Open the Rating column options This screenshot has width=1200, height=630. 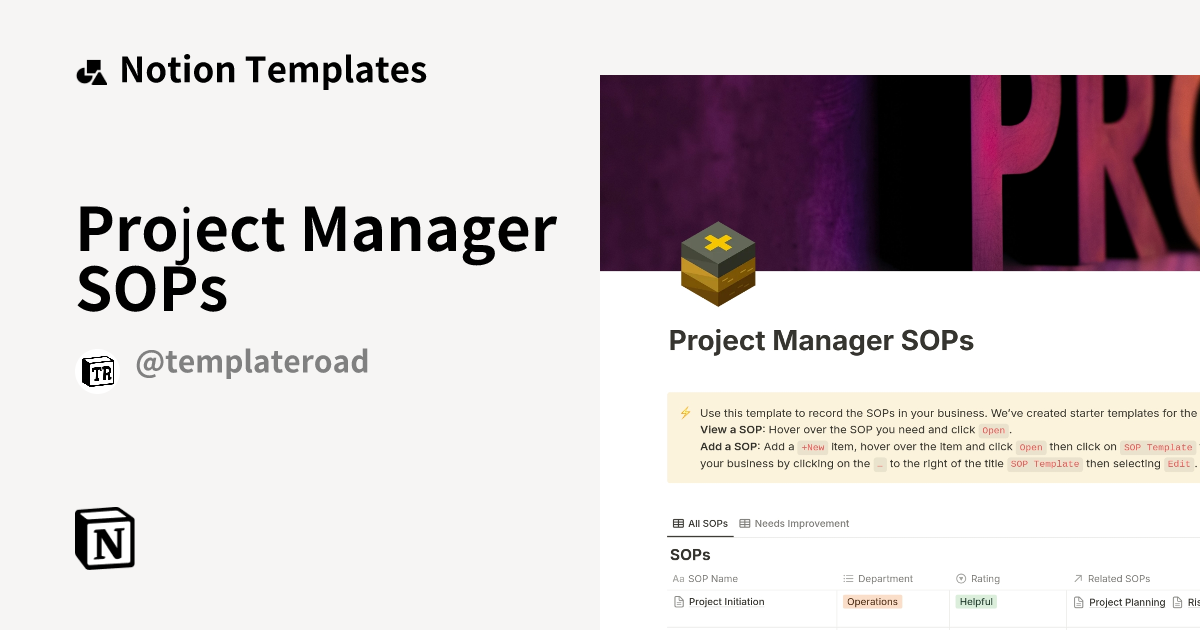tap(984, 578)
